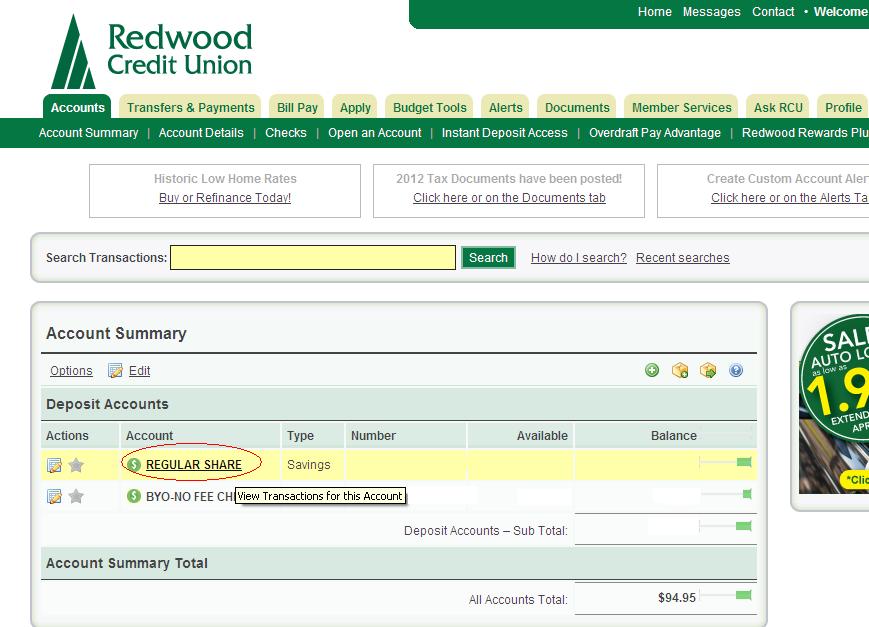Open Account Summary submenu item
The width and height of the screenshot is (869, 627).
88,132
